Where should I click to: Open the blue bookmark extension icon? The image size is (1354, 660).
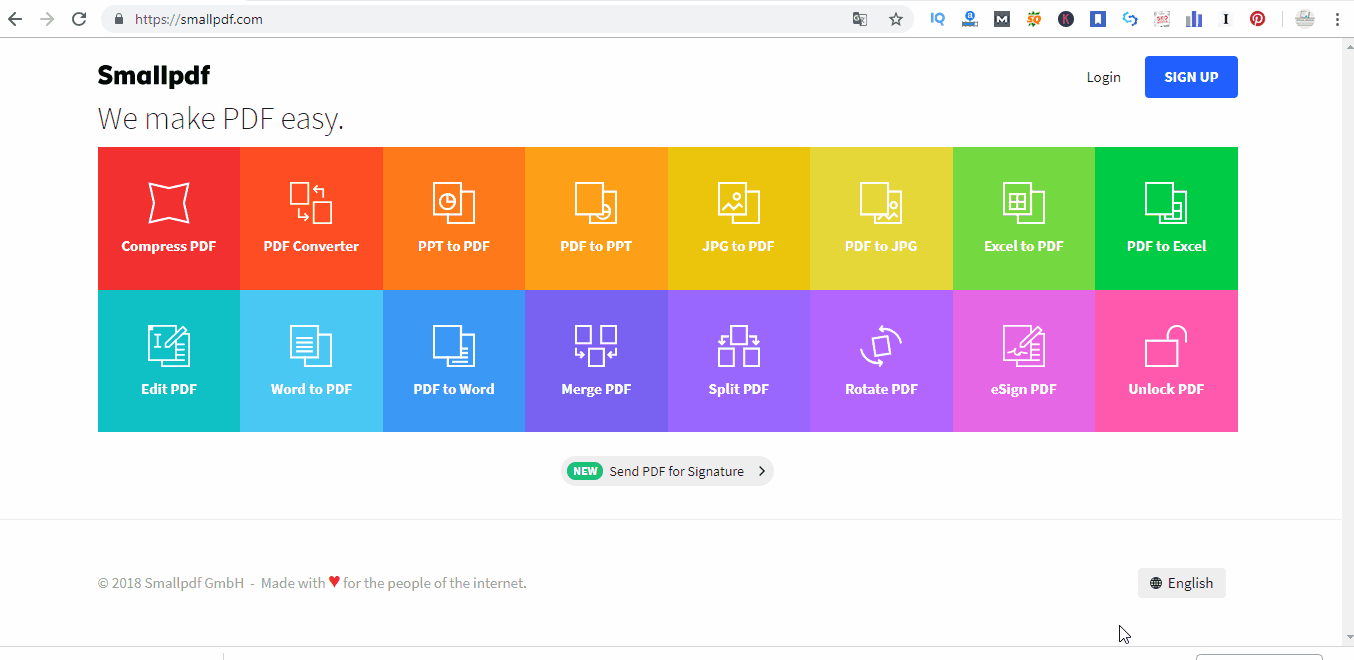coord(1098,19)
